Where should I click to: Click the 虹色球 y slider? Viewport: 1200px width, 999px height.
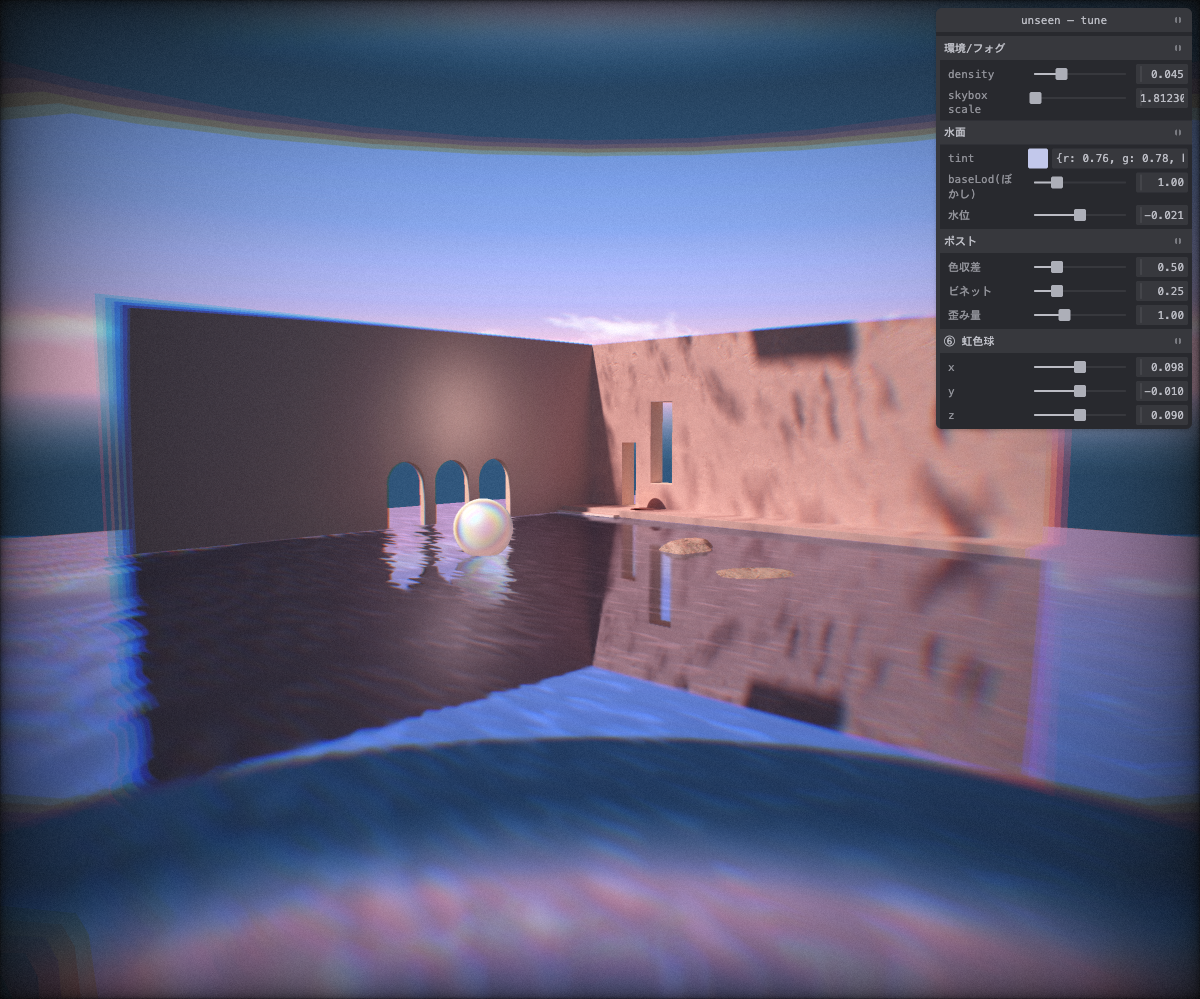click(x=1079, y=391)
